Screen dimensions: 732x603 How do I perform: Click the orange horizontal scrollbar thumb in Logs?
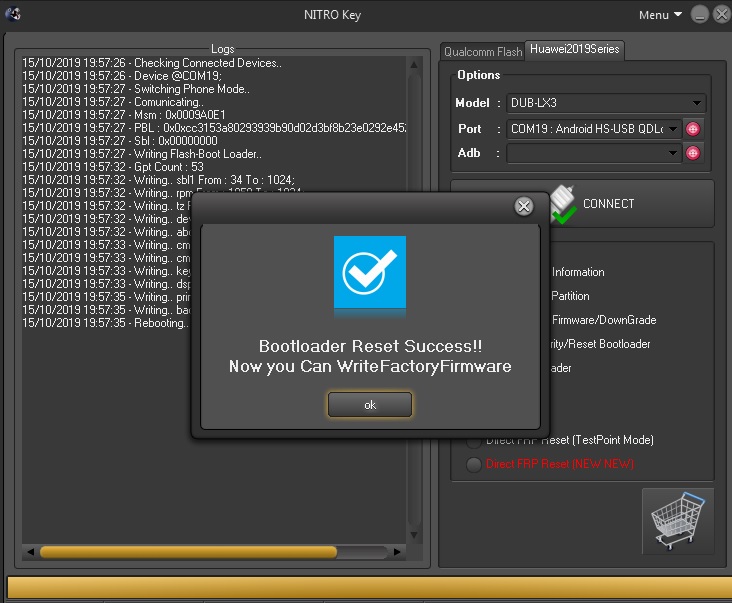click(188, 552)
